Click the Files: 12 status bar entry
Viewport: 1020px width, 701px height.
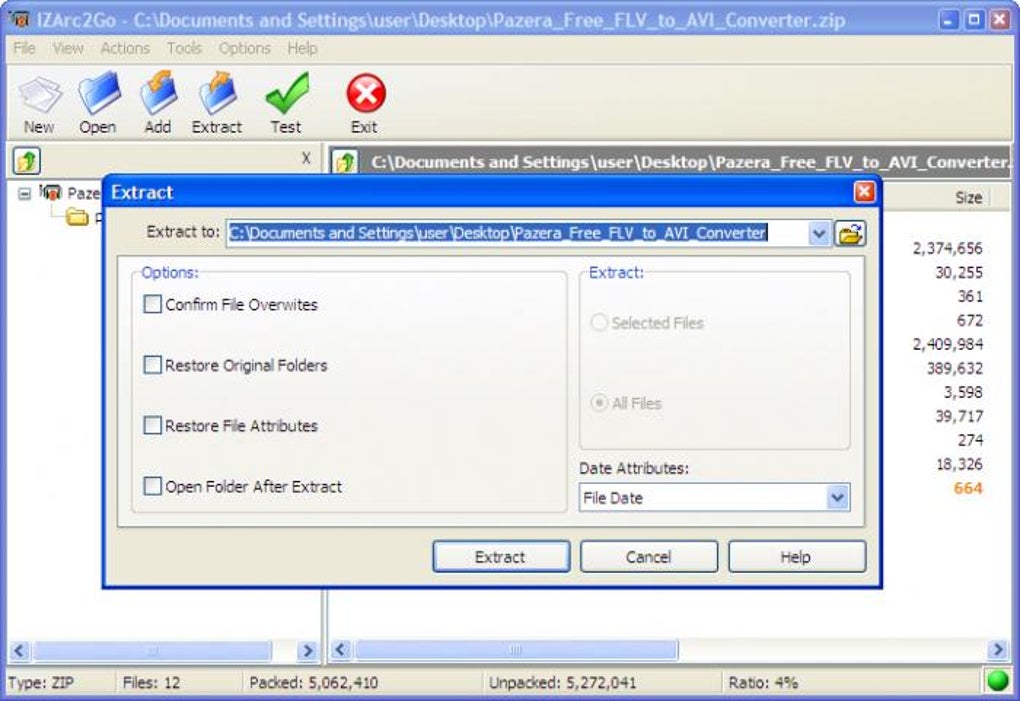[x=151, y=683]
